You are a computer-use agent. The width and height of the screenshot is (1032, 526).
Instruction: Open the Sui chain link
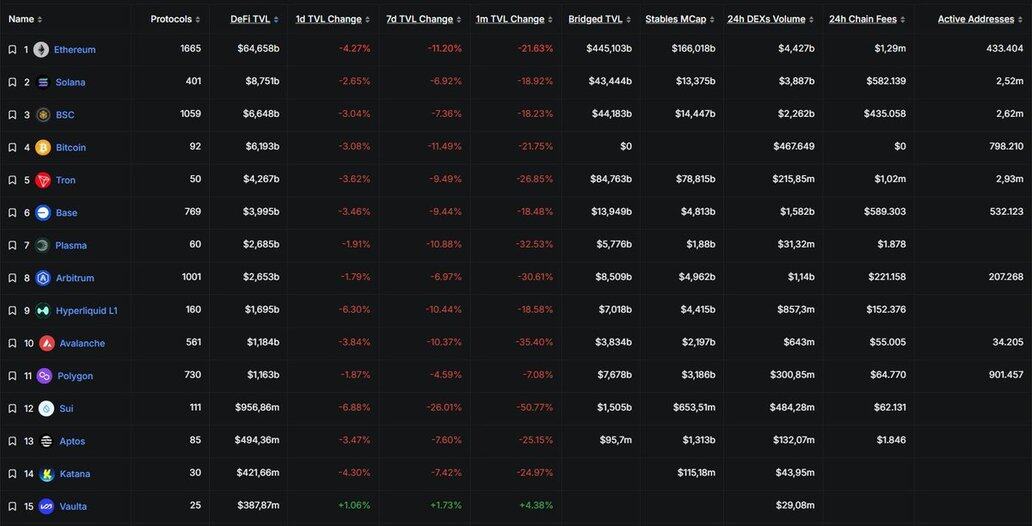click(x=66, y=408)
